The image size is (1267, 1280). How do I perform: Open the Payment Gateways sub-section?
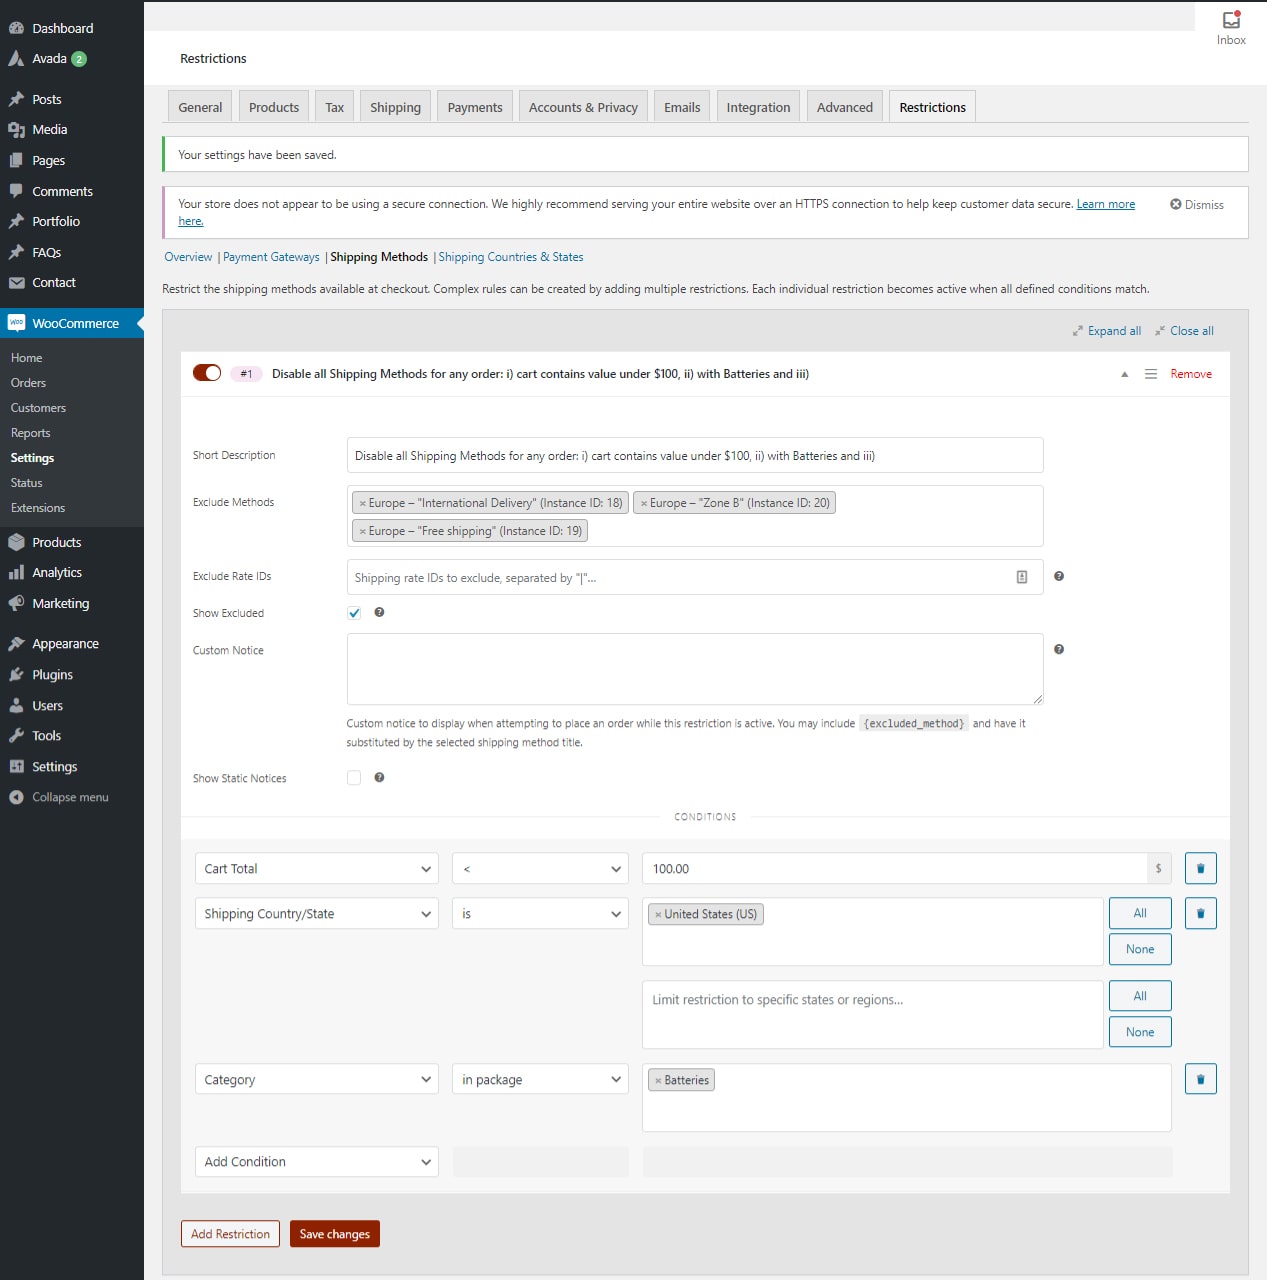point(271,257)
